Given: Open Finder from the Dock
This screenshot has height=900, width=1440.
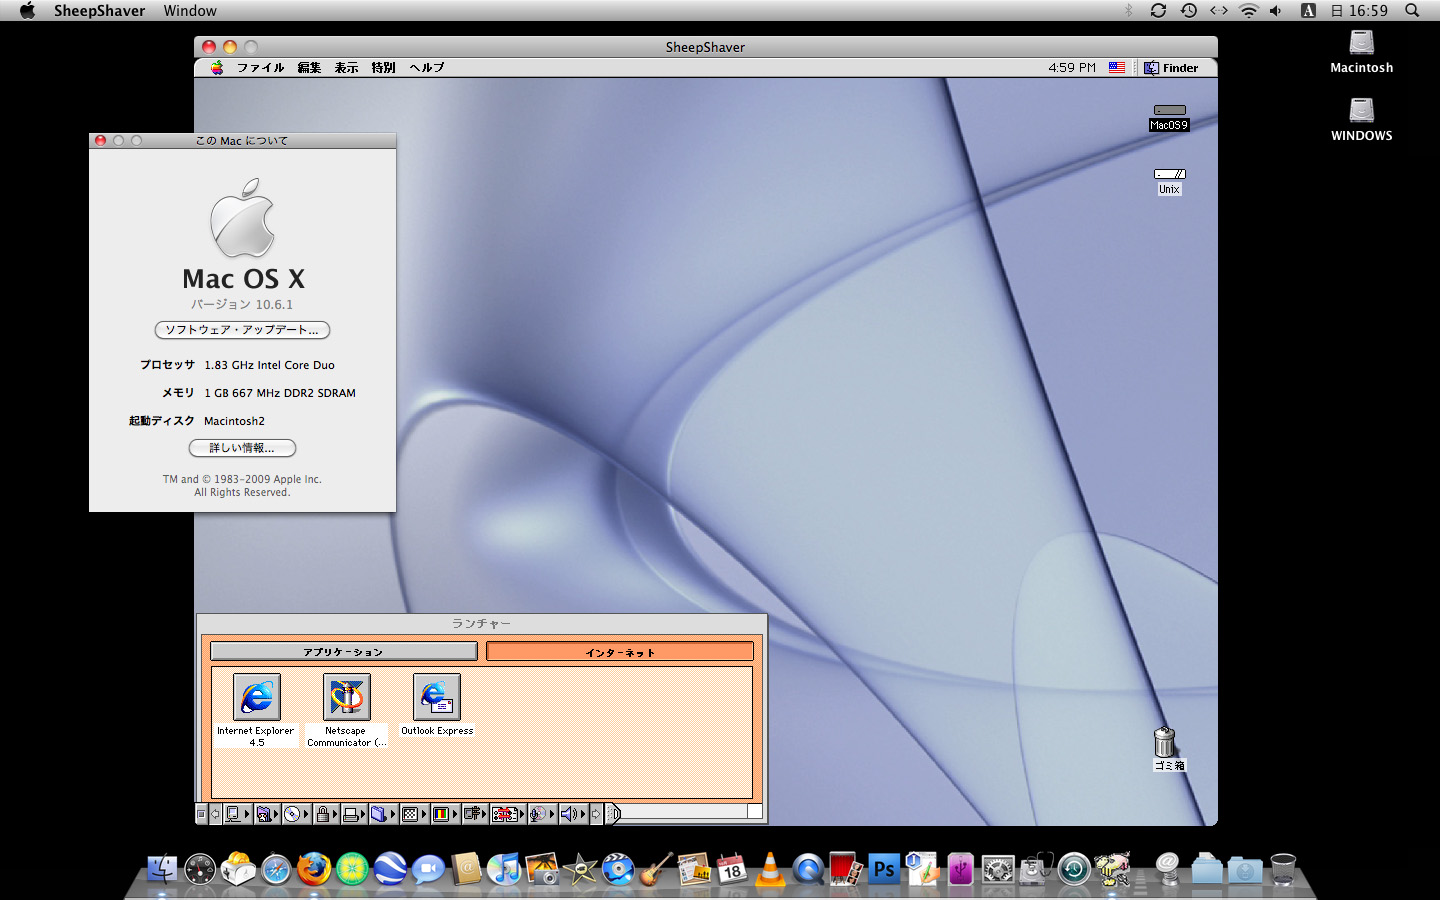Looking at the screenshot, I should (x=163, y=869).
